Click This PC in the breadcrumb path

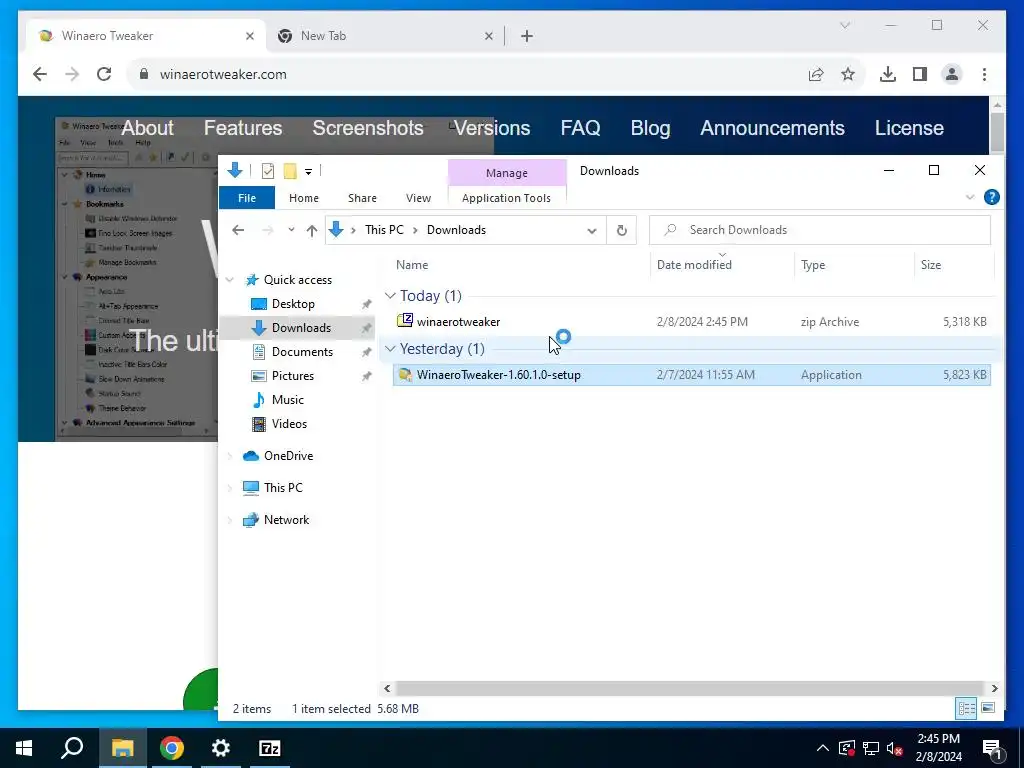pyautogui.click(x=384, y=230)
